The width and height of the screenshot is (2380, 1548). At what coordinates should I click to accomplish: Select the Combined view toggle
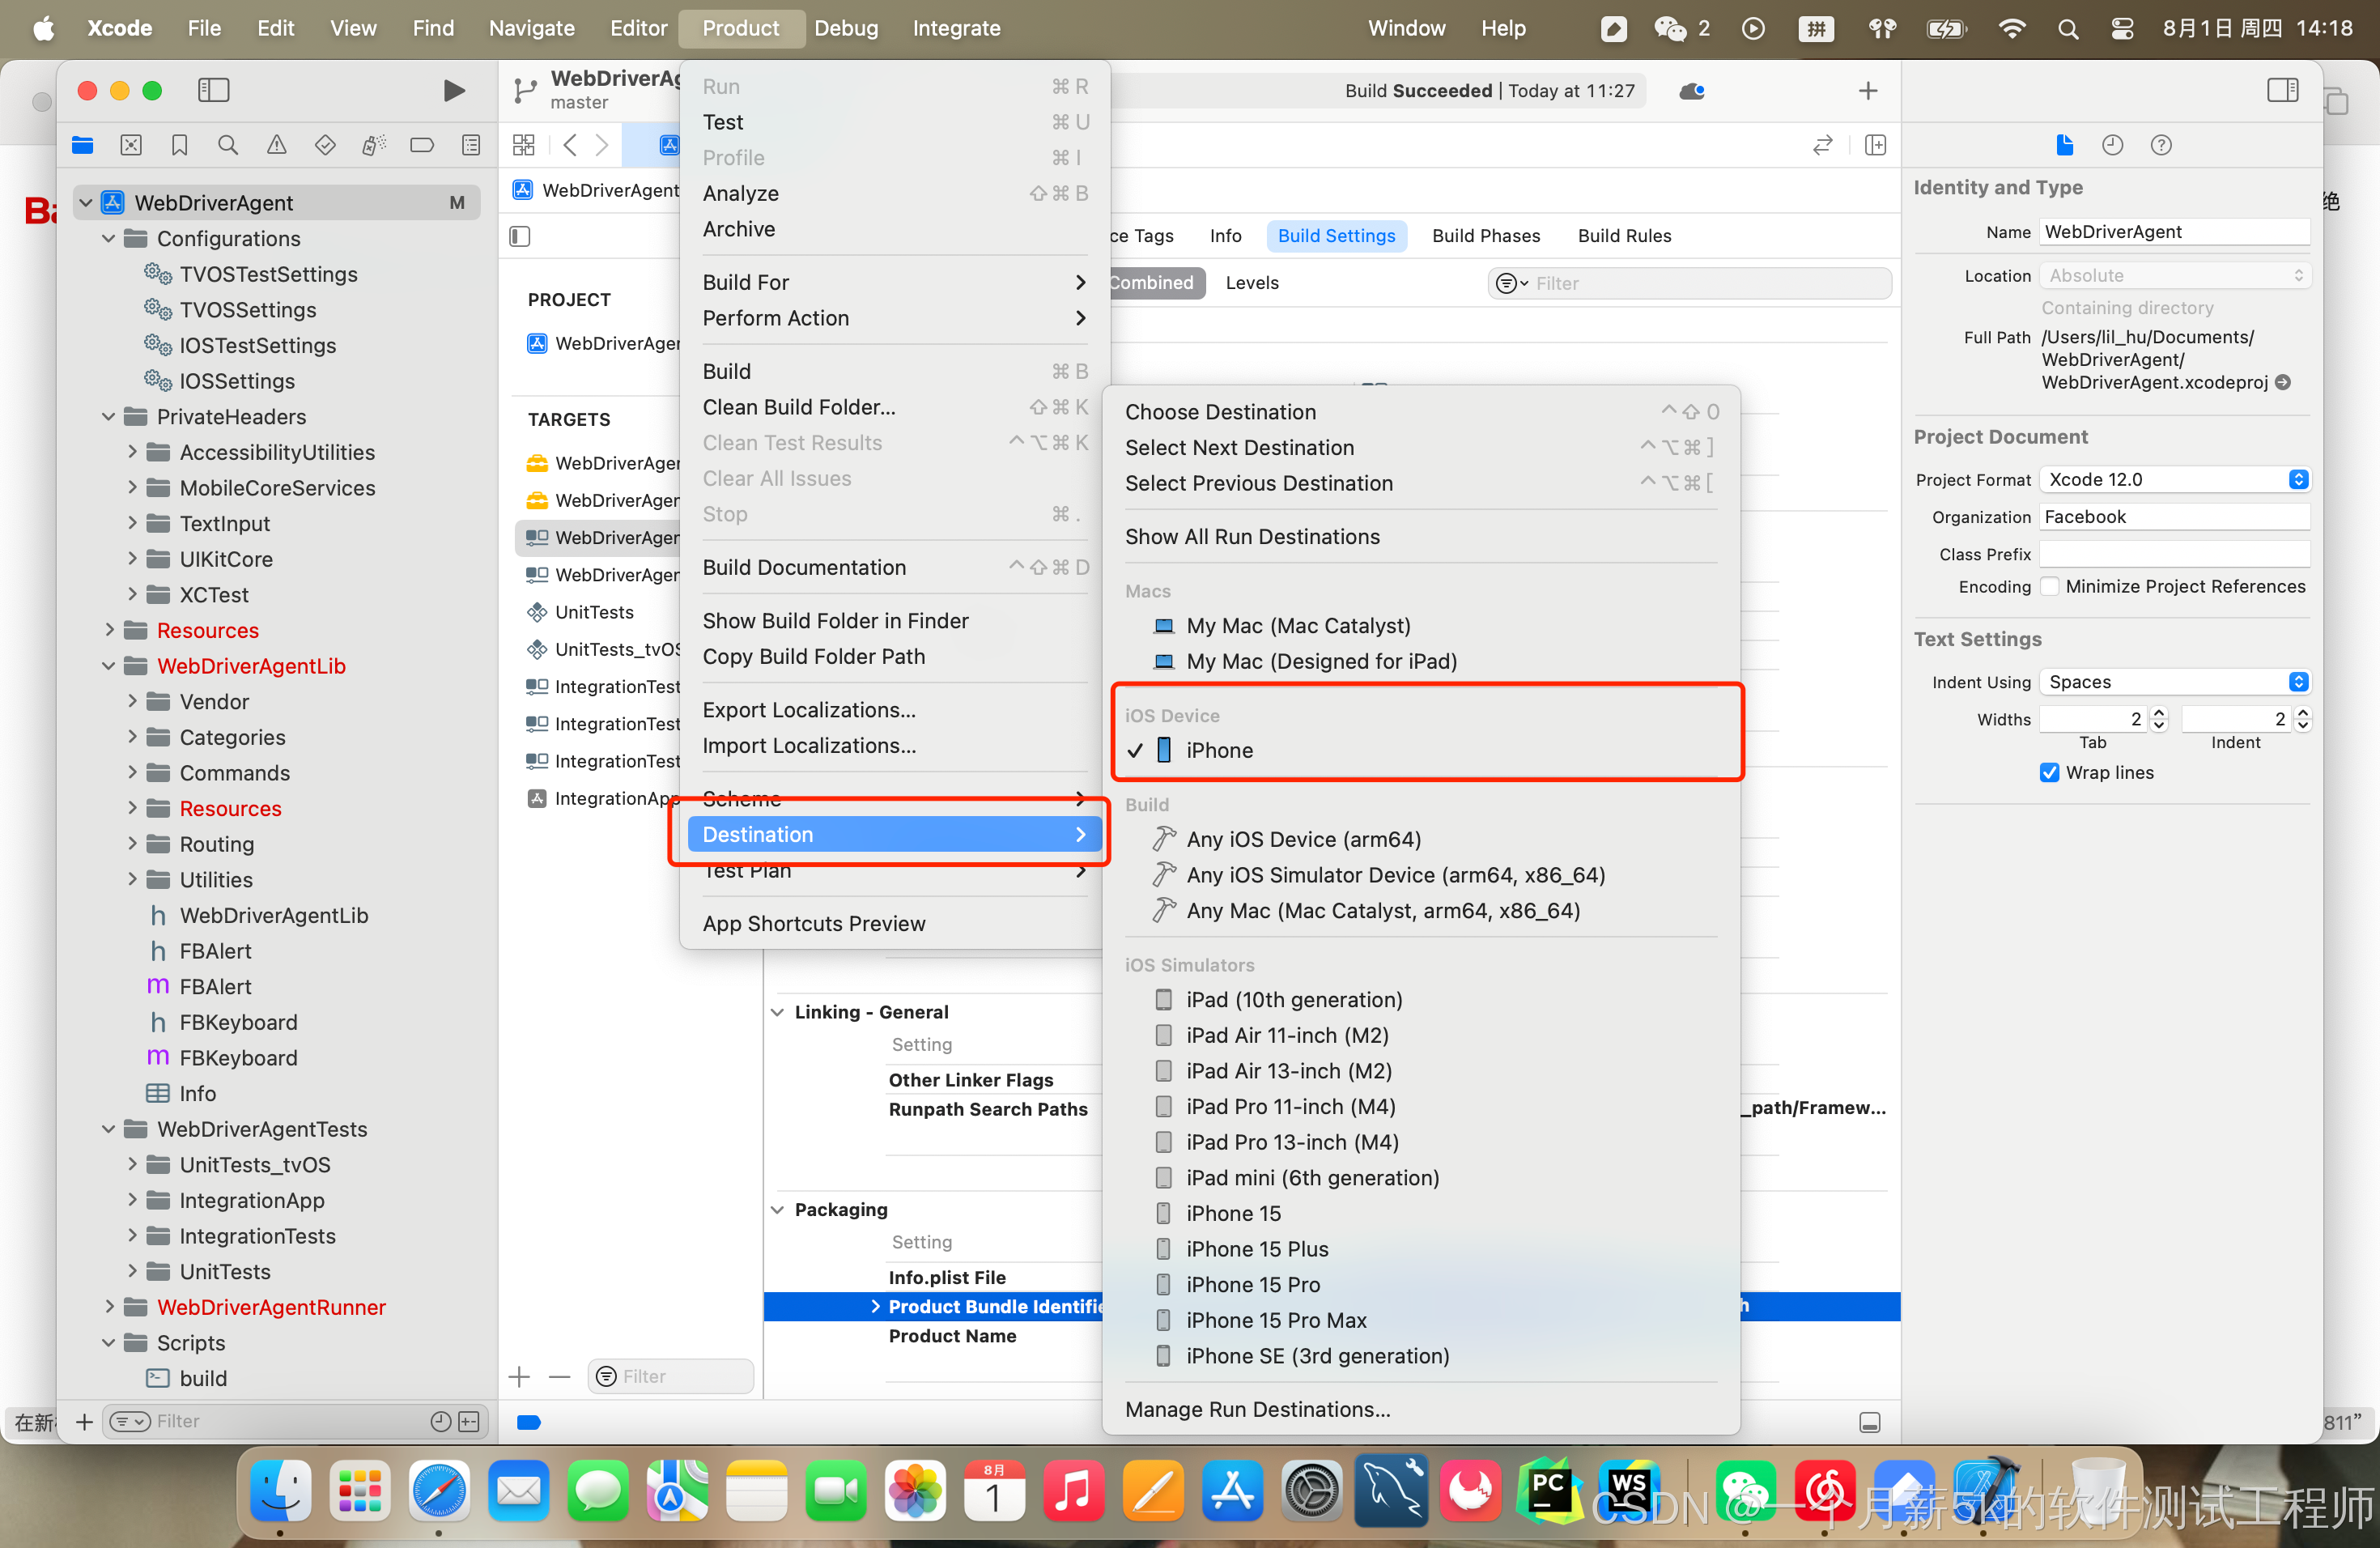point(1151,282)
